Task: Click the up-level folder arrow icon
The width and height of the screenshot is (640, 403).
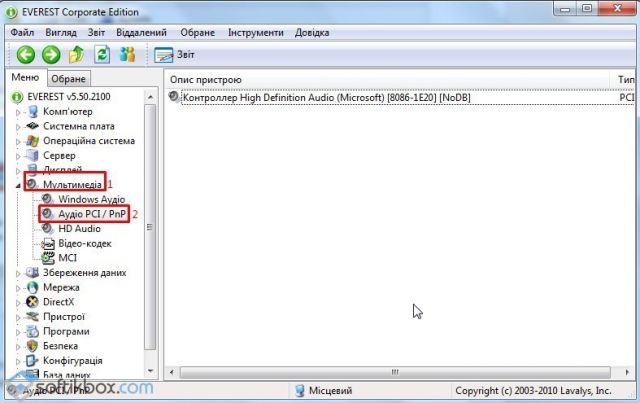Action: (x=76, y=55)
